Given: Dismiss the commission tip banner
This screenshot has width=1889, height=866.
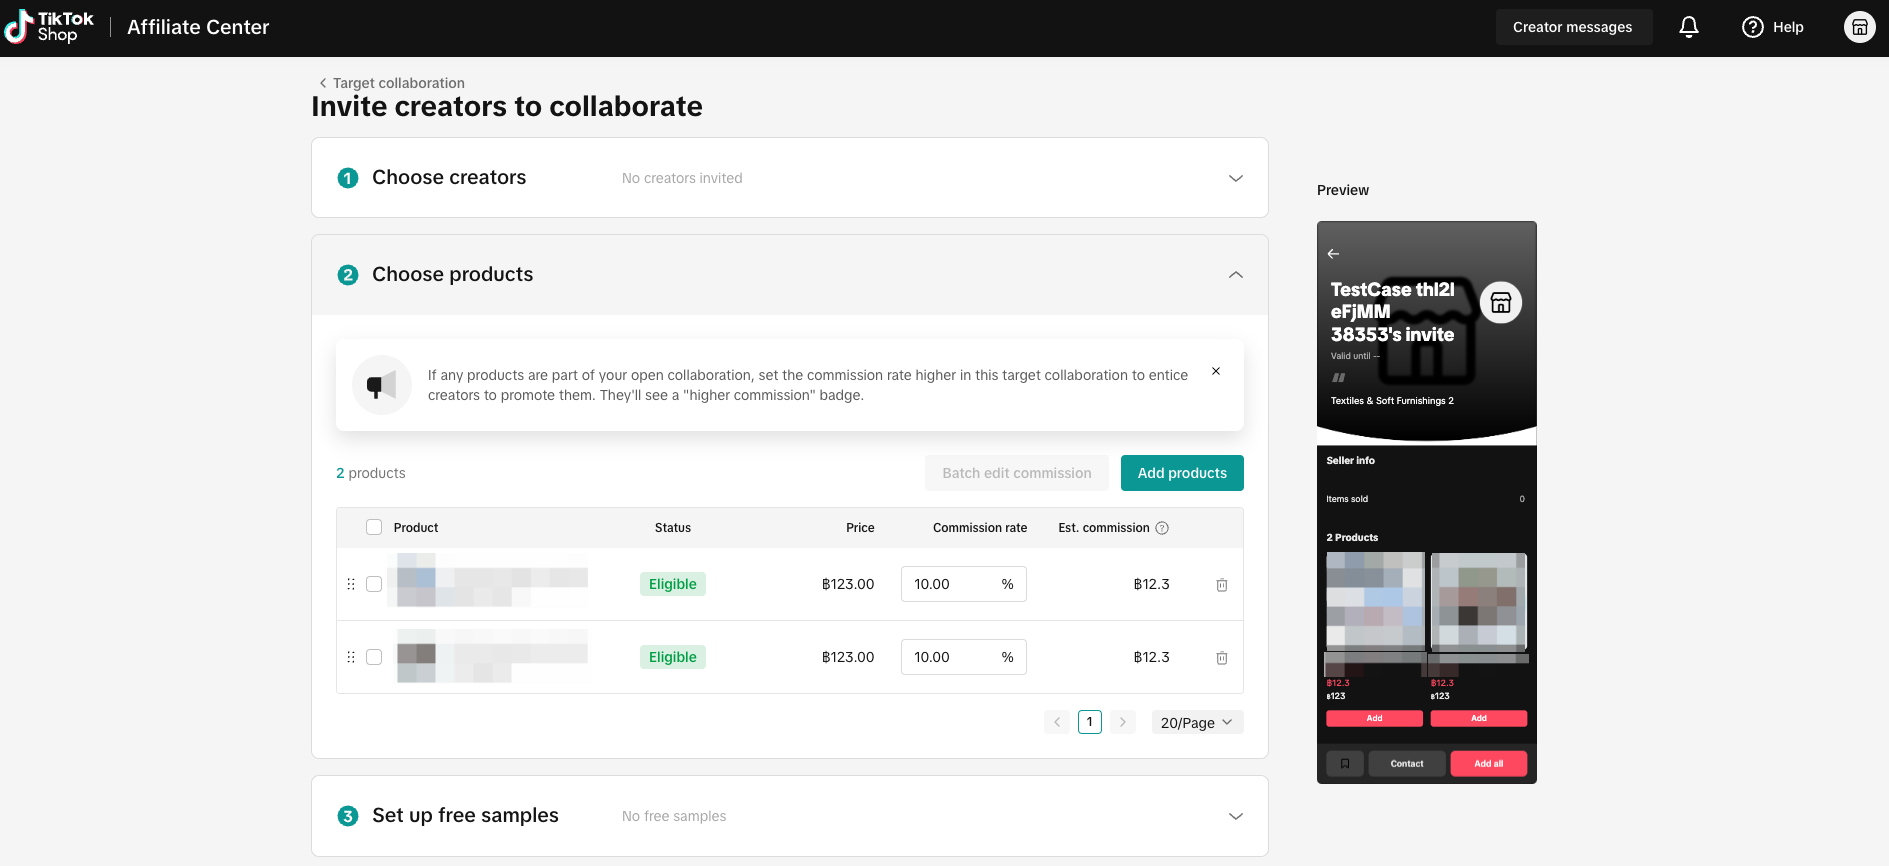Looking at the screenshot, I should [1216, 371].
